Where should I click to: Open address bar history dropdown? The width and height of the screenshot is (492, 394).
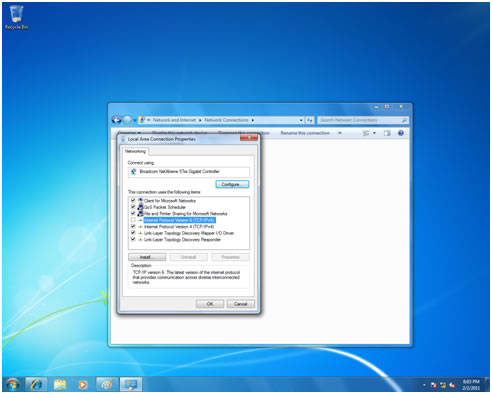click(x=301, y=120)
